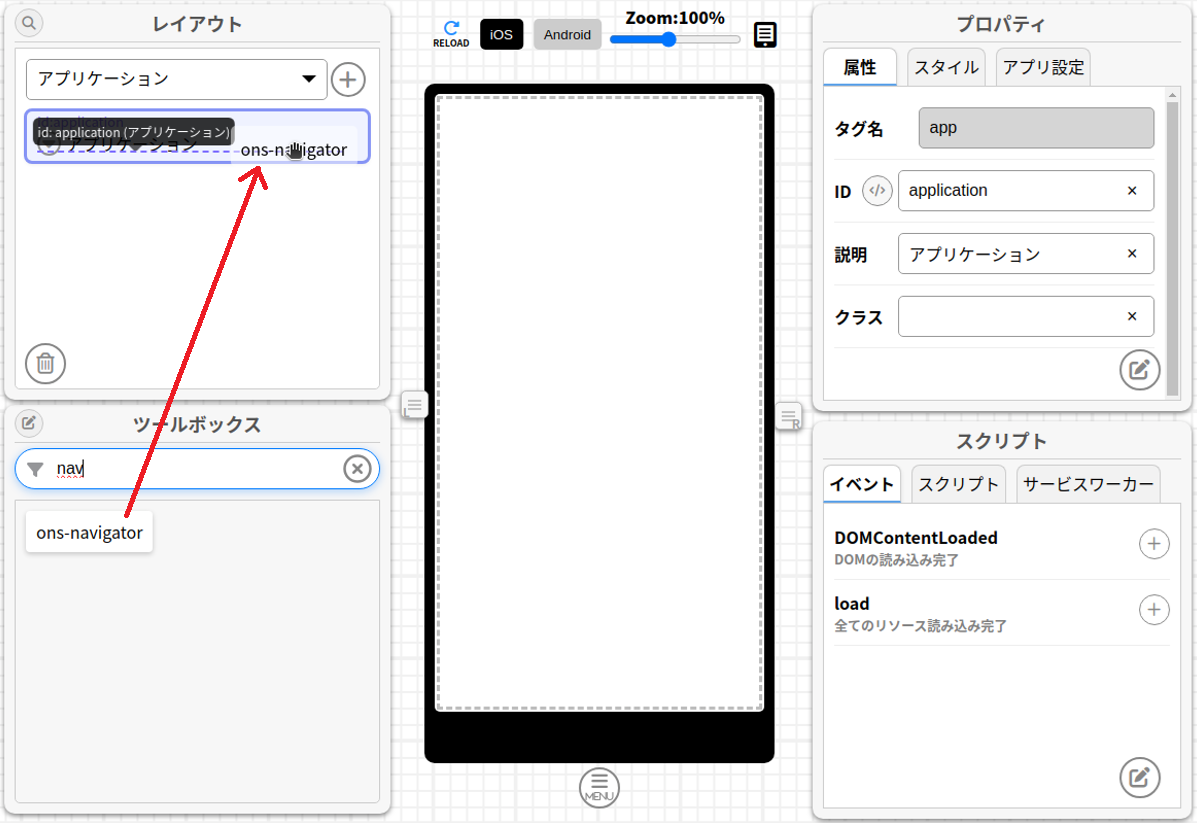This screenshot has width=1197, height=823.
Task: Open the round MENU button below phone
Action: tap(599, 787)
